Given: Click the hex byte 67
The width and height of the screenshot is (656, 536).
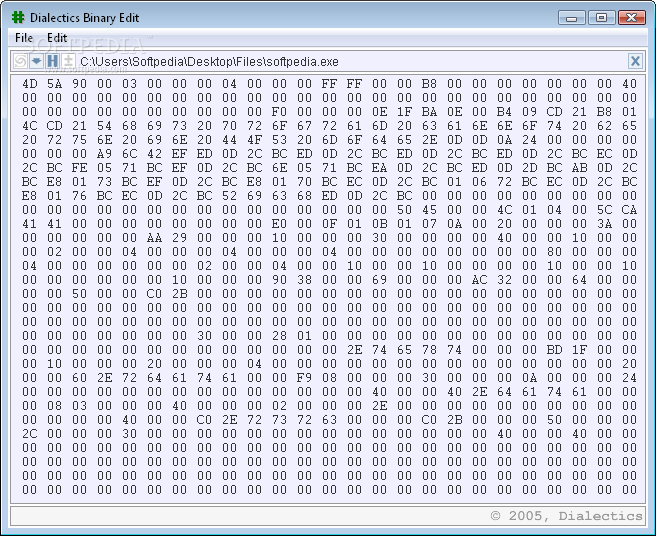Looking at the screenshot, I should (304, 126).
